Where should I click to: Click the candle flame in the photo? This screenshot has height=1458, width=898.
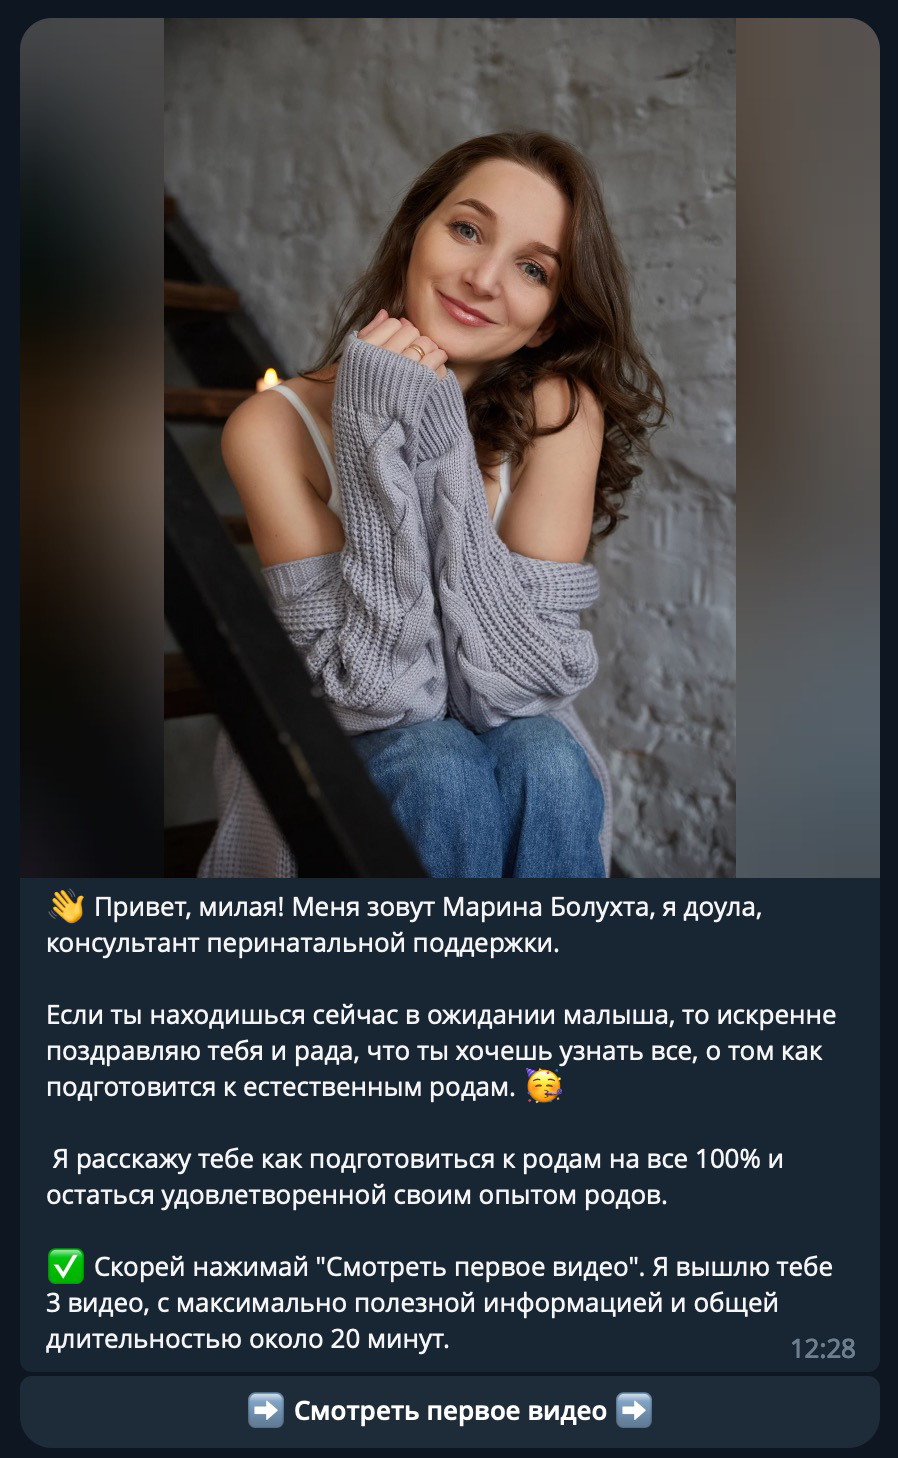coord(267,379)
